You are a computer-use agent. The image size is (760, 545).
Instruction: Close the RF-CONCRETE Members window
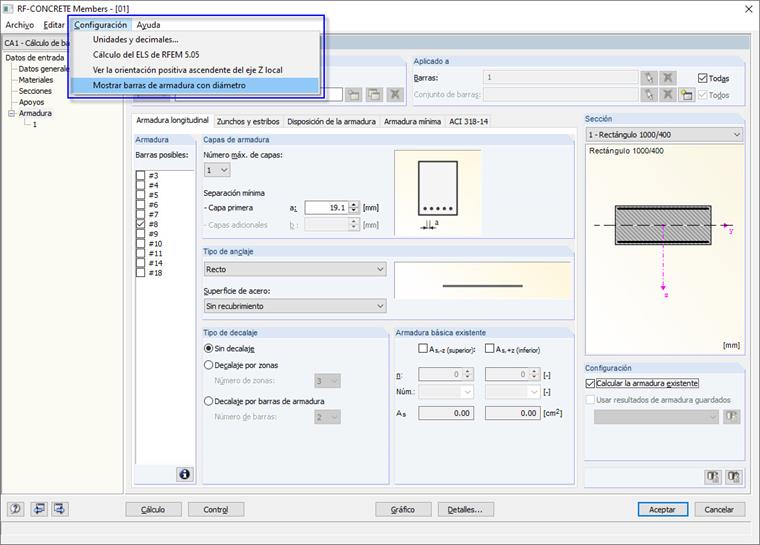pyautogui.click(x=748, y=9)
